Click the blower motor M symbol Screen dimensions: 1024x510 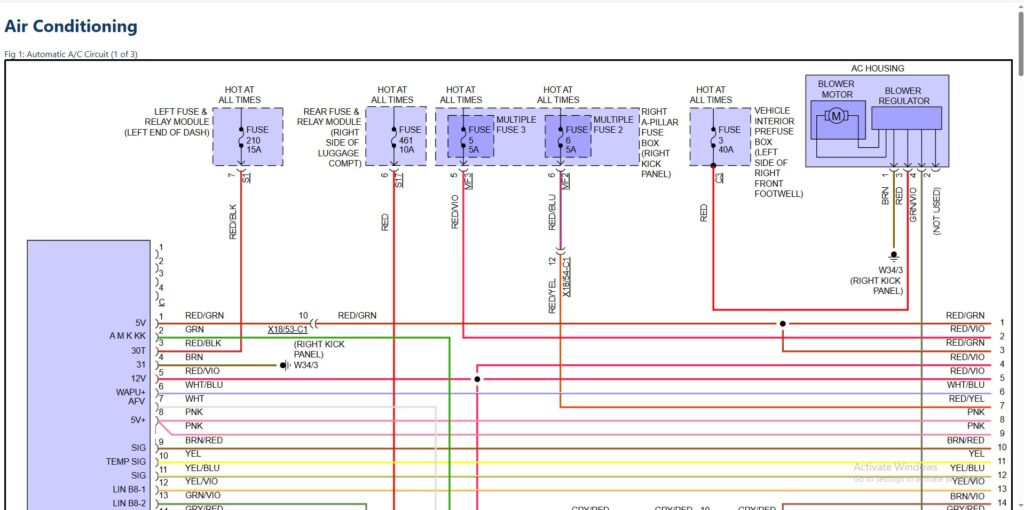[x=835, y=116]
